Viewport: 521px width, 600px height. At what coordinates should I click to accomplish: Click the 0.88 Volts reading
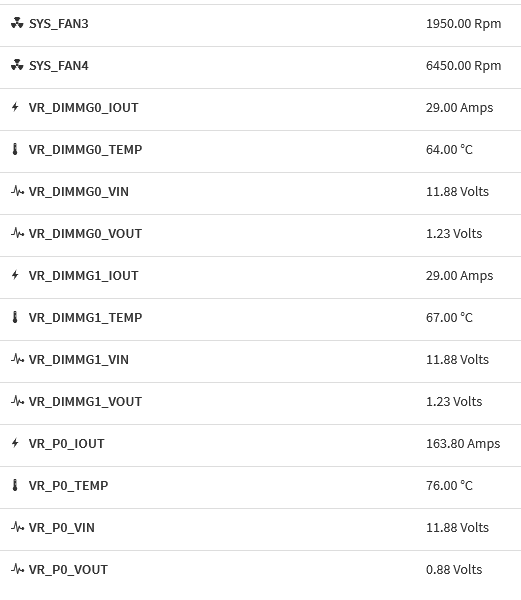click(x=454, y=569)
